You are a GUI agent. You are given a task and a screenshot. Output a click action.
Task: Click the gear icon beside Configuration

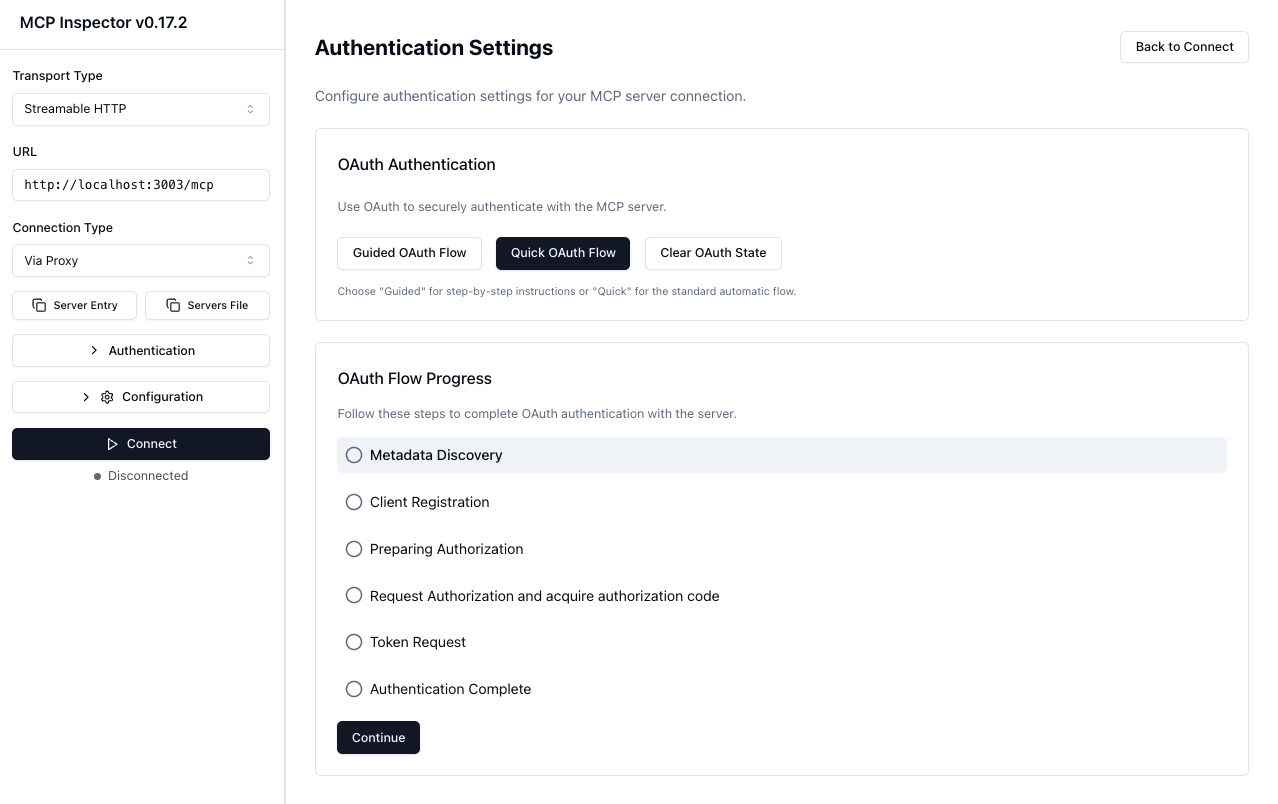pyautogui.click(x=107, y=397)
